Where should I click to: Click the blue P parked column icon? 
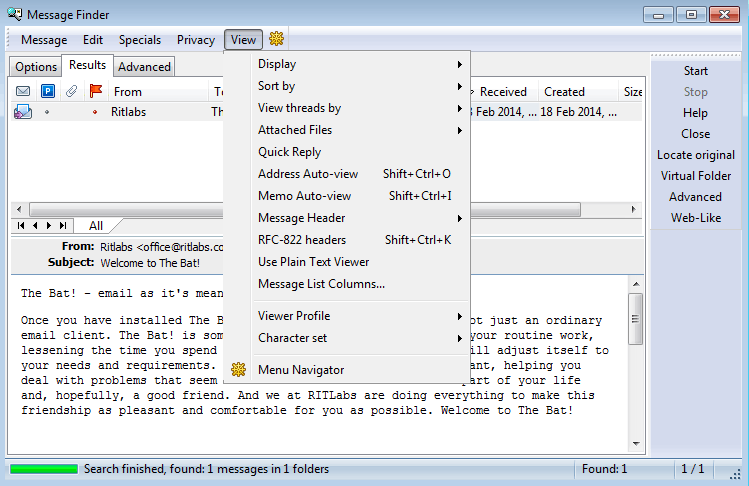48,91
